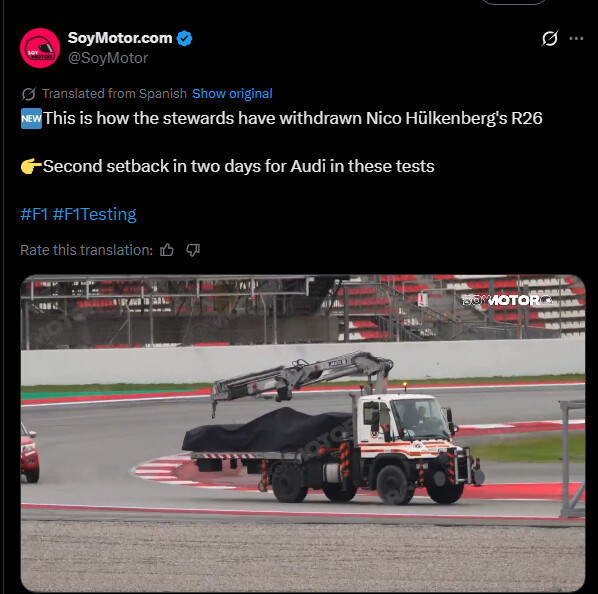Click the blue verified badge
Screen dimensions: 598x594
click(x=185, y=39)
